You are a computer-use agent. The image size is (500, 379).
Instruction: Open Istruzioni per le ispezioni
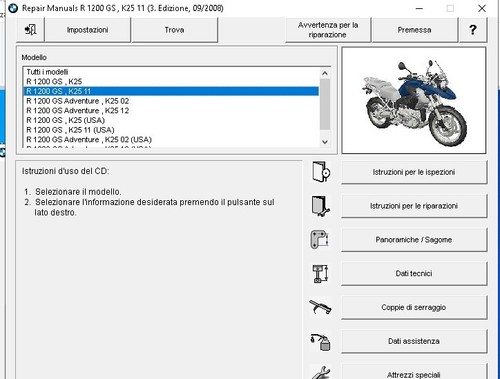(414, 172)
